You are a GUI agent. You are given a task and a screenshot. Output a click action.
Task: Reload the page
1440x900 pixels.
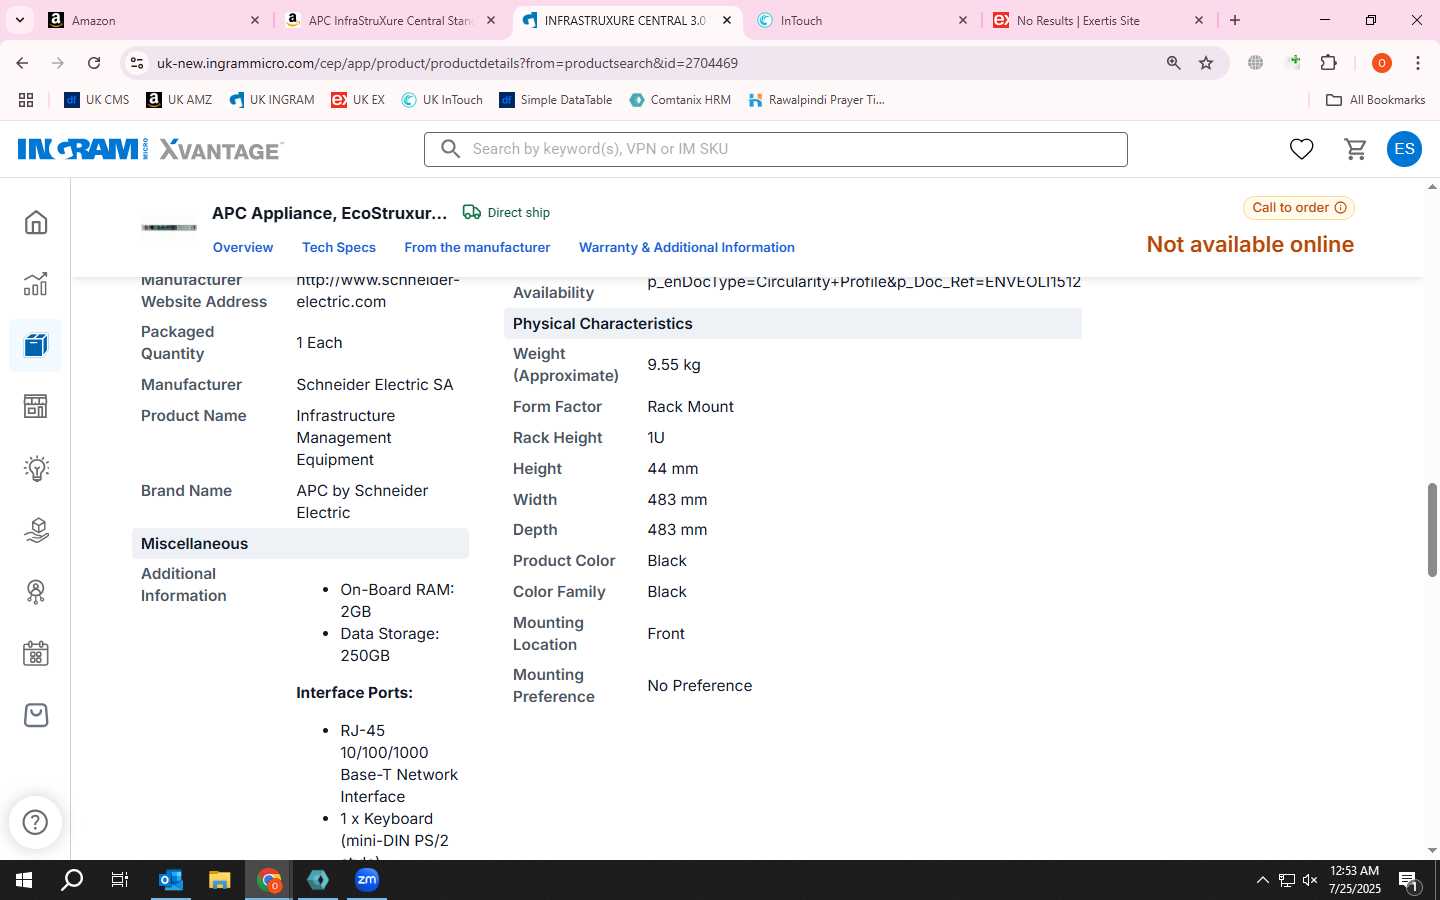[x=94, y=63]
